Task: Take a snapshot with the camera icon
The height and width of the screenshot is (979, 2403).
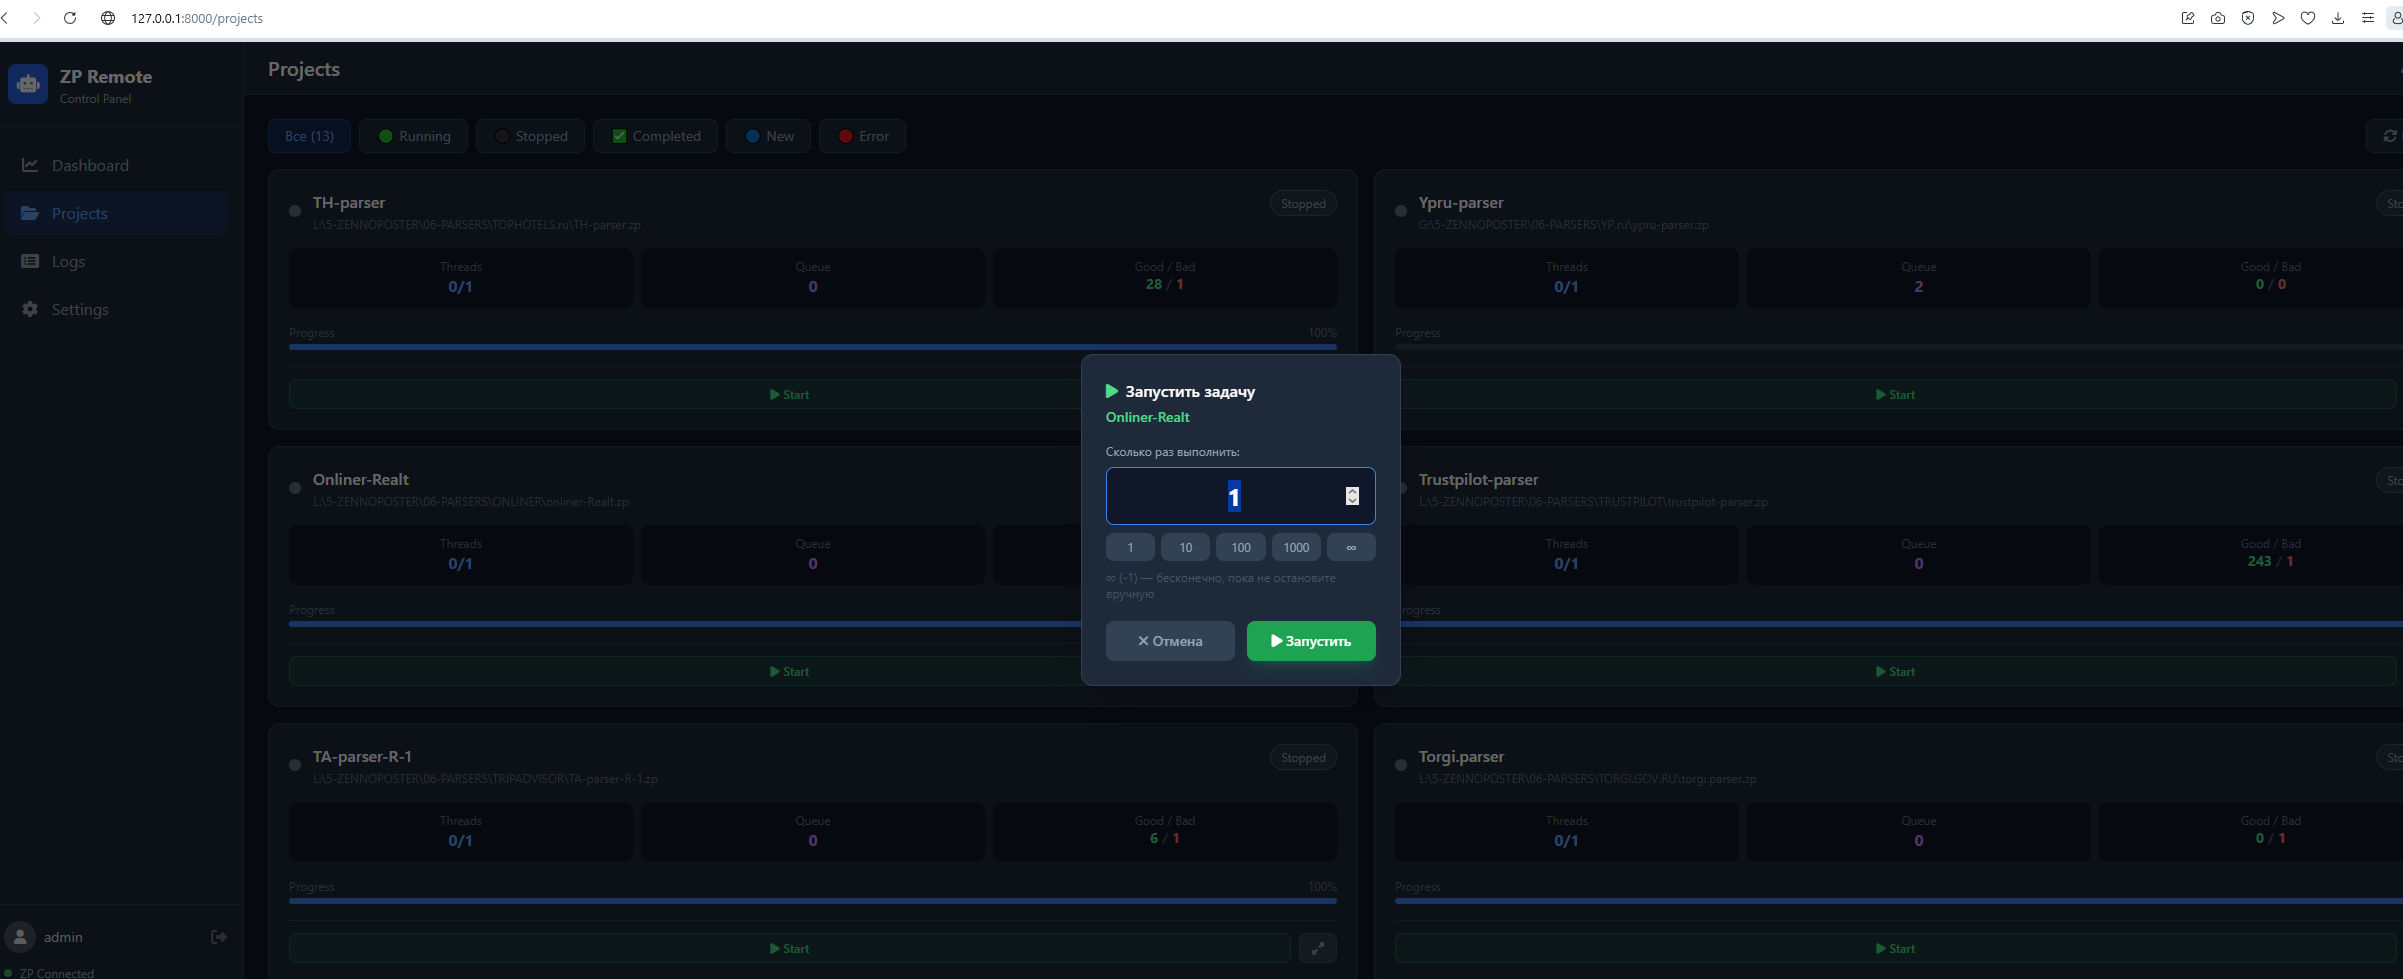Action: coord(2218,18)
